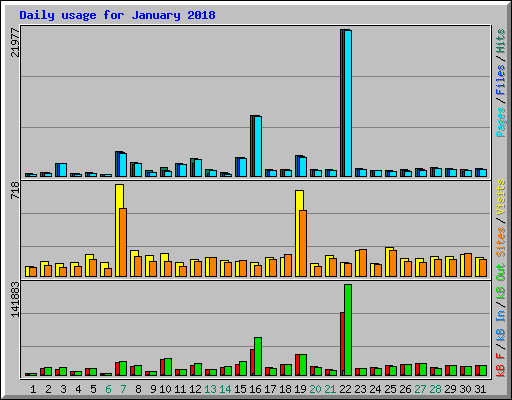Screen dimensions: 512x400
Task: Select day 16 on the x-axis
Action: click(255, 389)
